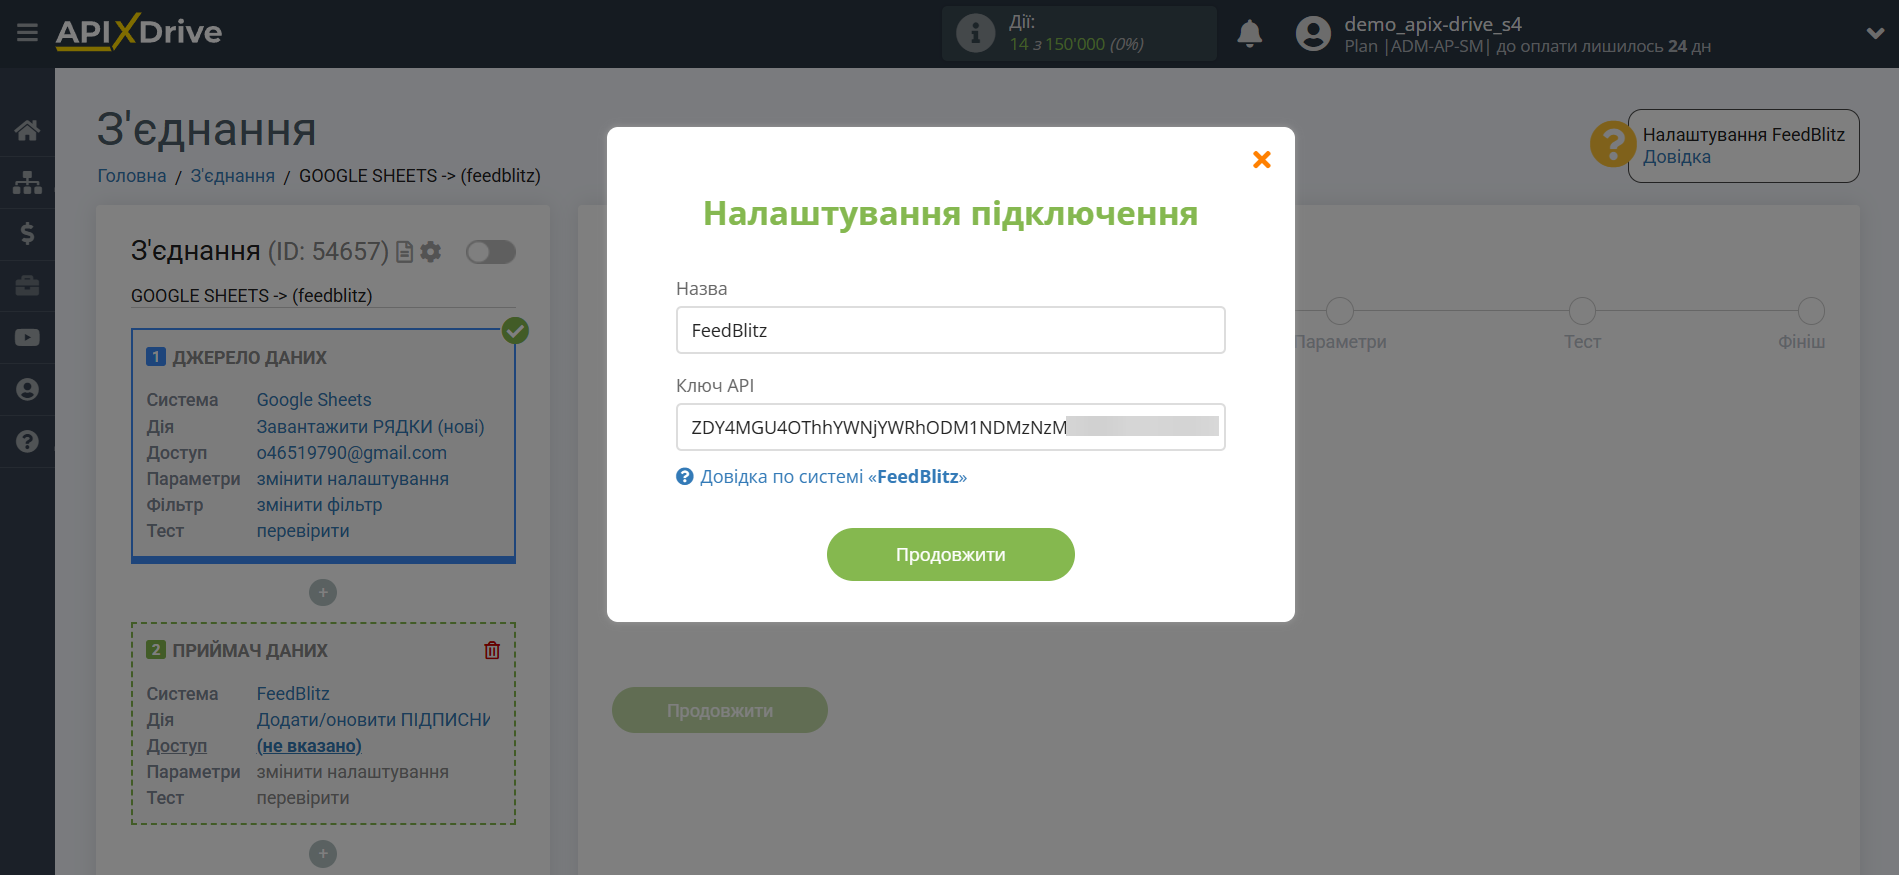
Task: Click source змінити налаштування link
Action: coord(353,479)
